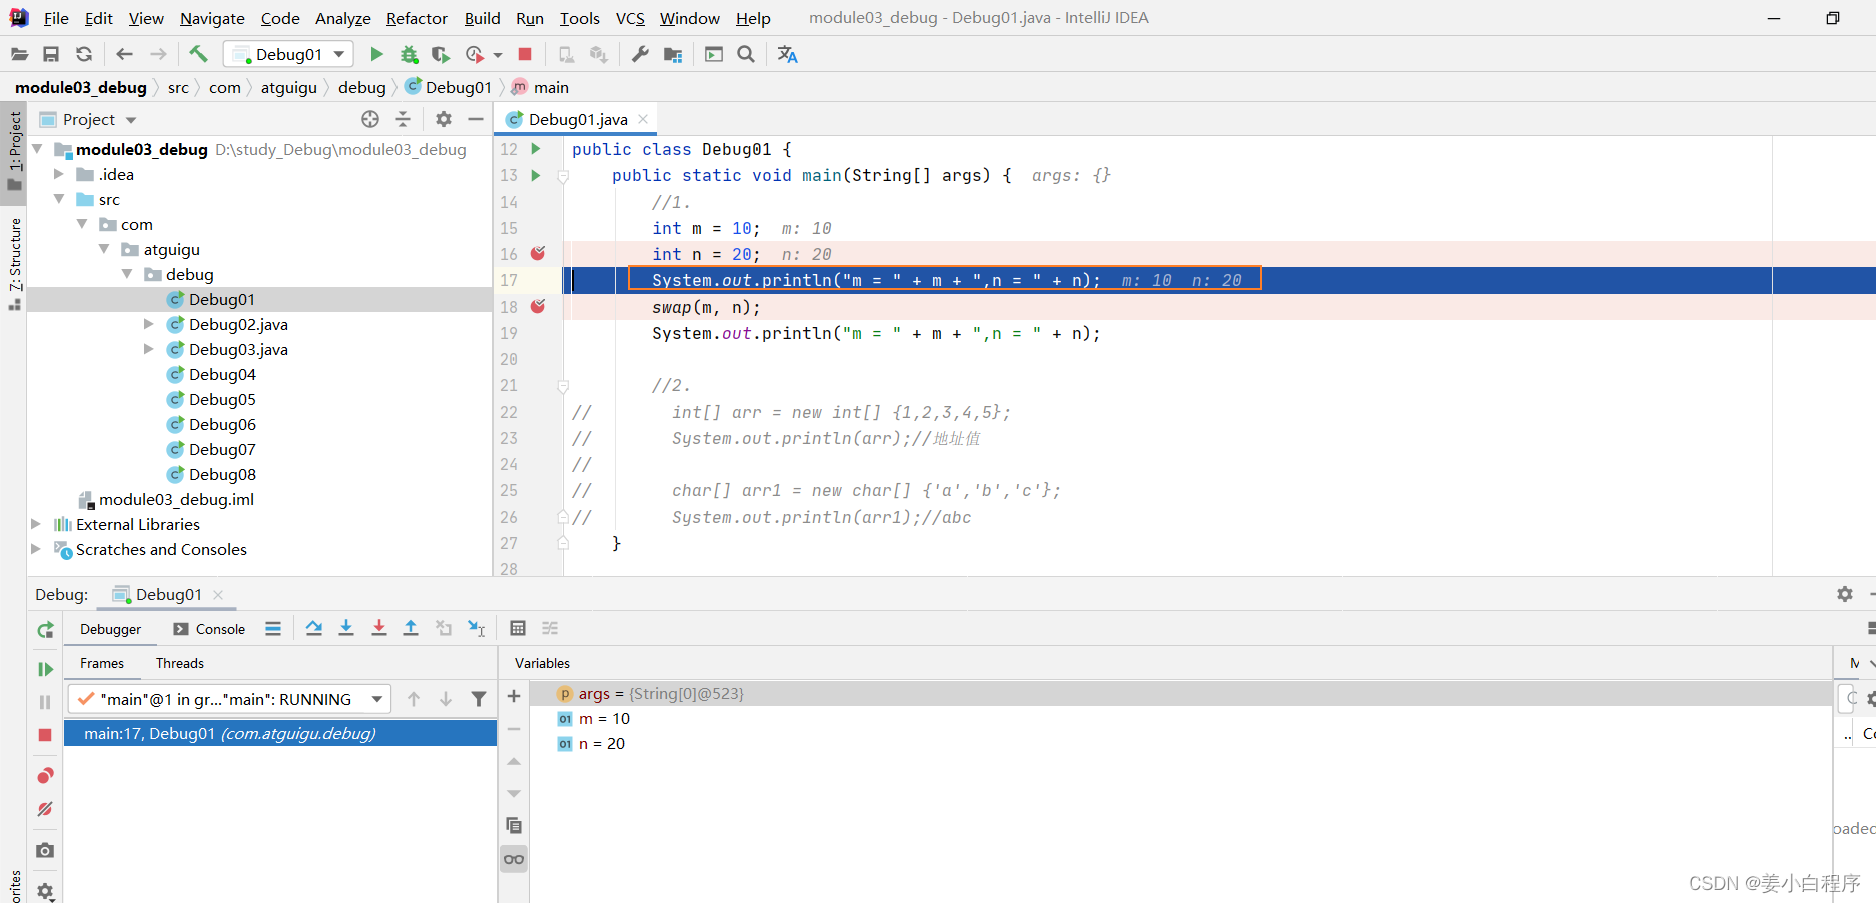Viewport: 1876px width, 903px height.
Task: Expand the .idea folder
Action: pyautogui.click(x=59, y=174)
